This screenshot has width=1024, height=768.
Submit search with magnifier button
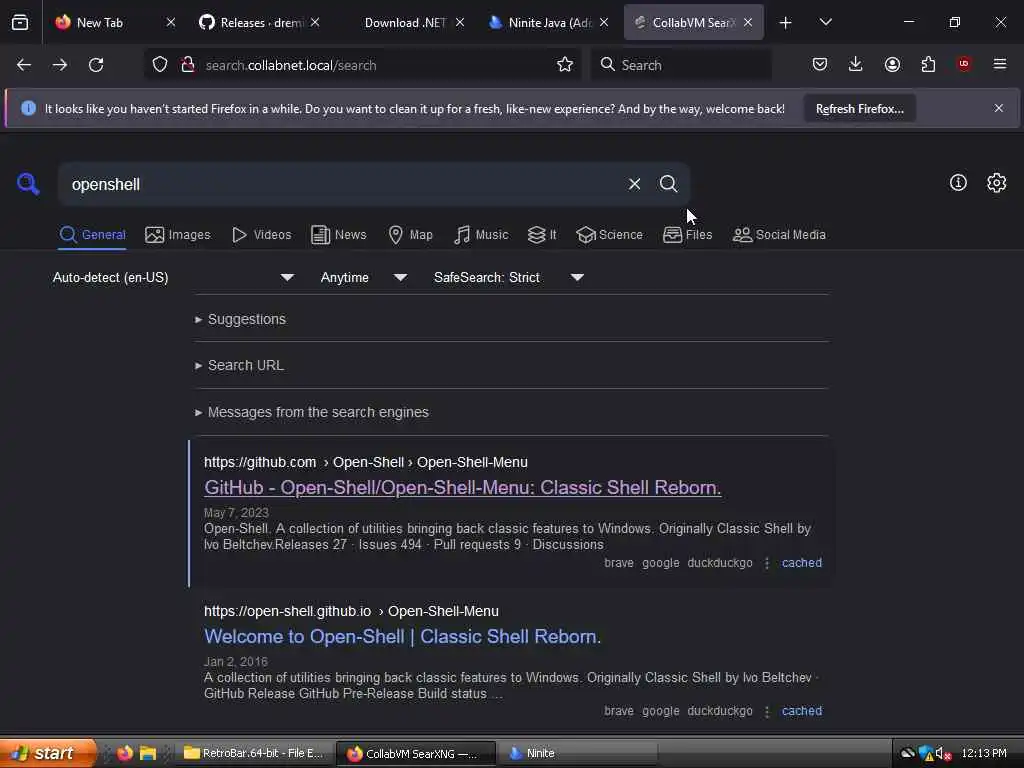coord(668,184)
